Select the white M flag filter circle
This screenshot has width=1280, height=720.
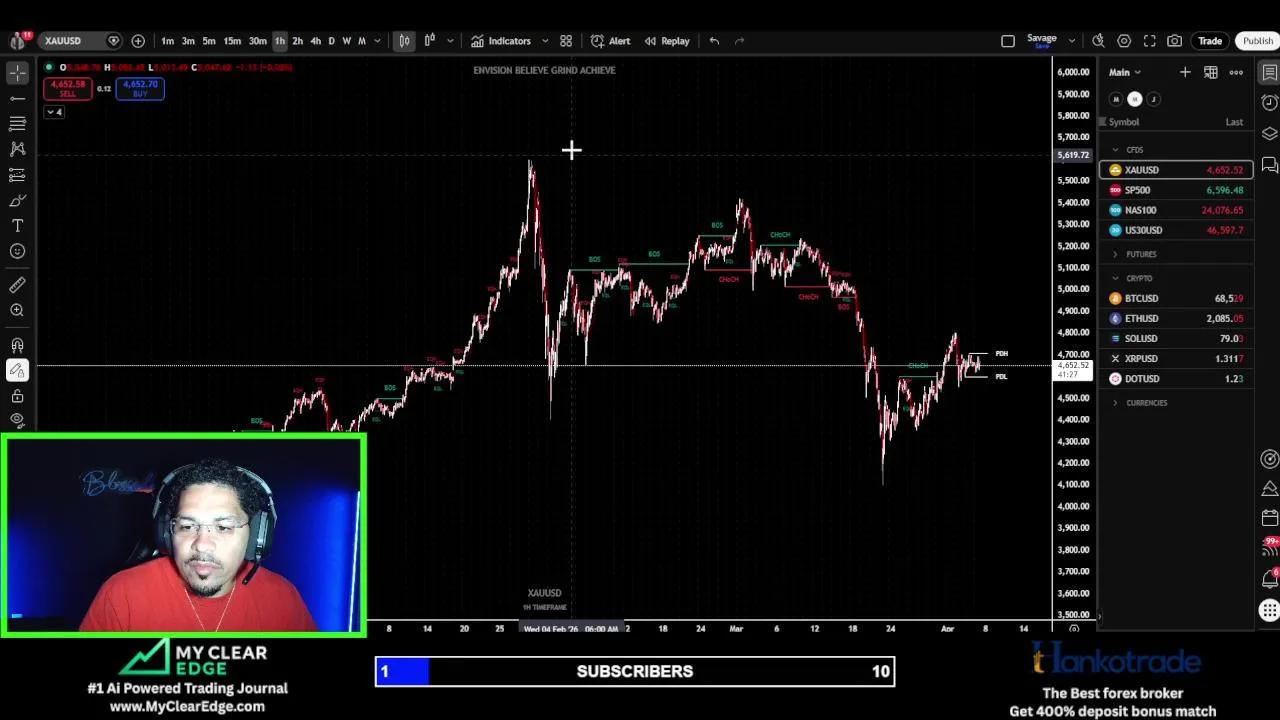tap(1134, 99)
